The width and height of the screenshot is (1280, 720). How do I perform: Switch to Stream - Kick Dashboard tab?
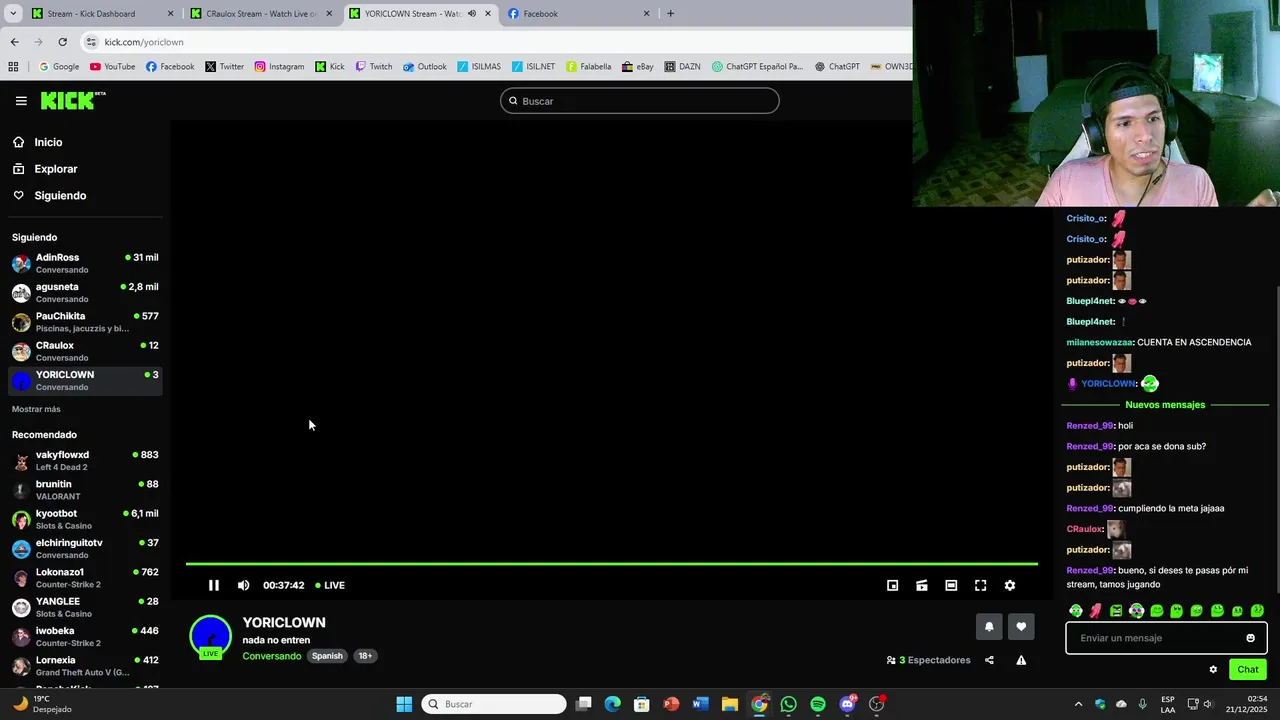pyautogui.click(x=100, y=14)
